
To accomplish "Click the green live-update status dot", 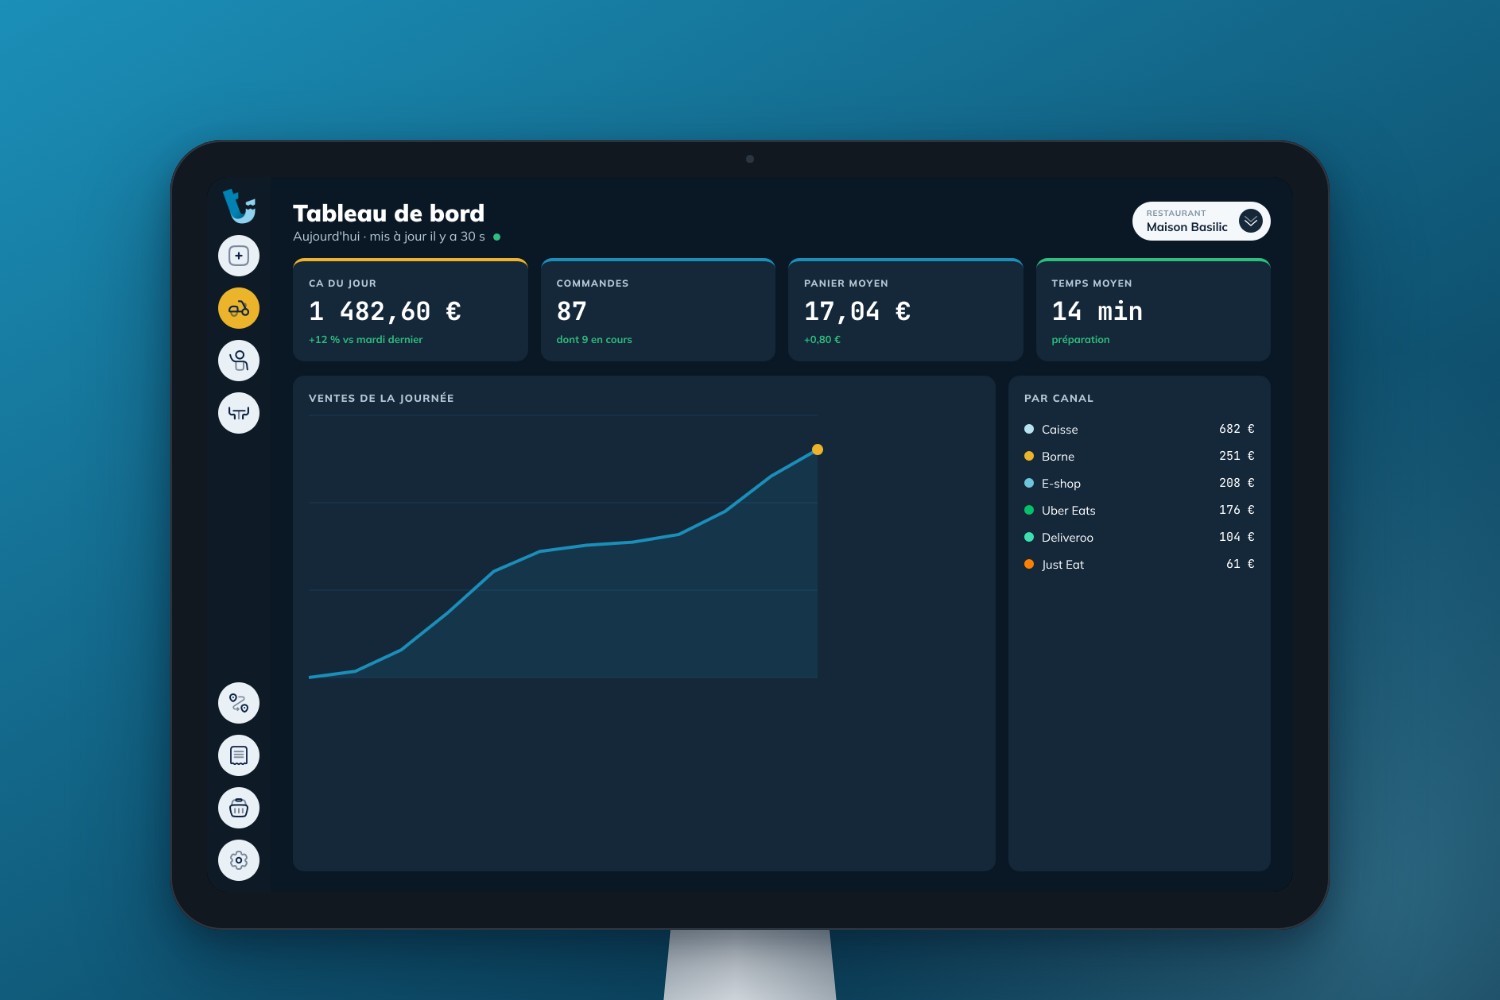I will [497, 237].
